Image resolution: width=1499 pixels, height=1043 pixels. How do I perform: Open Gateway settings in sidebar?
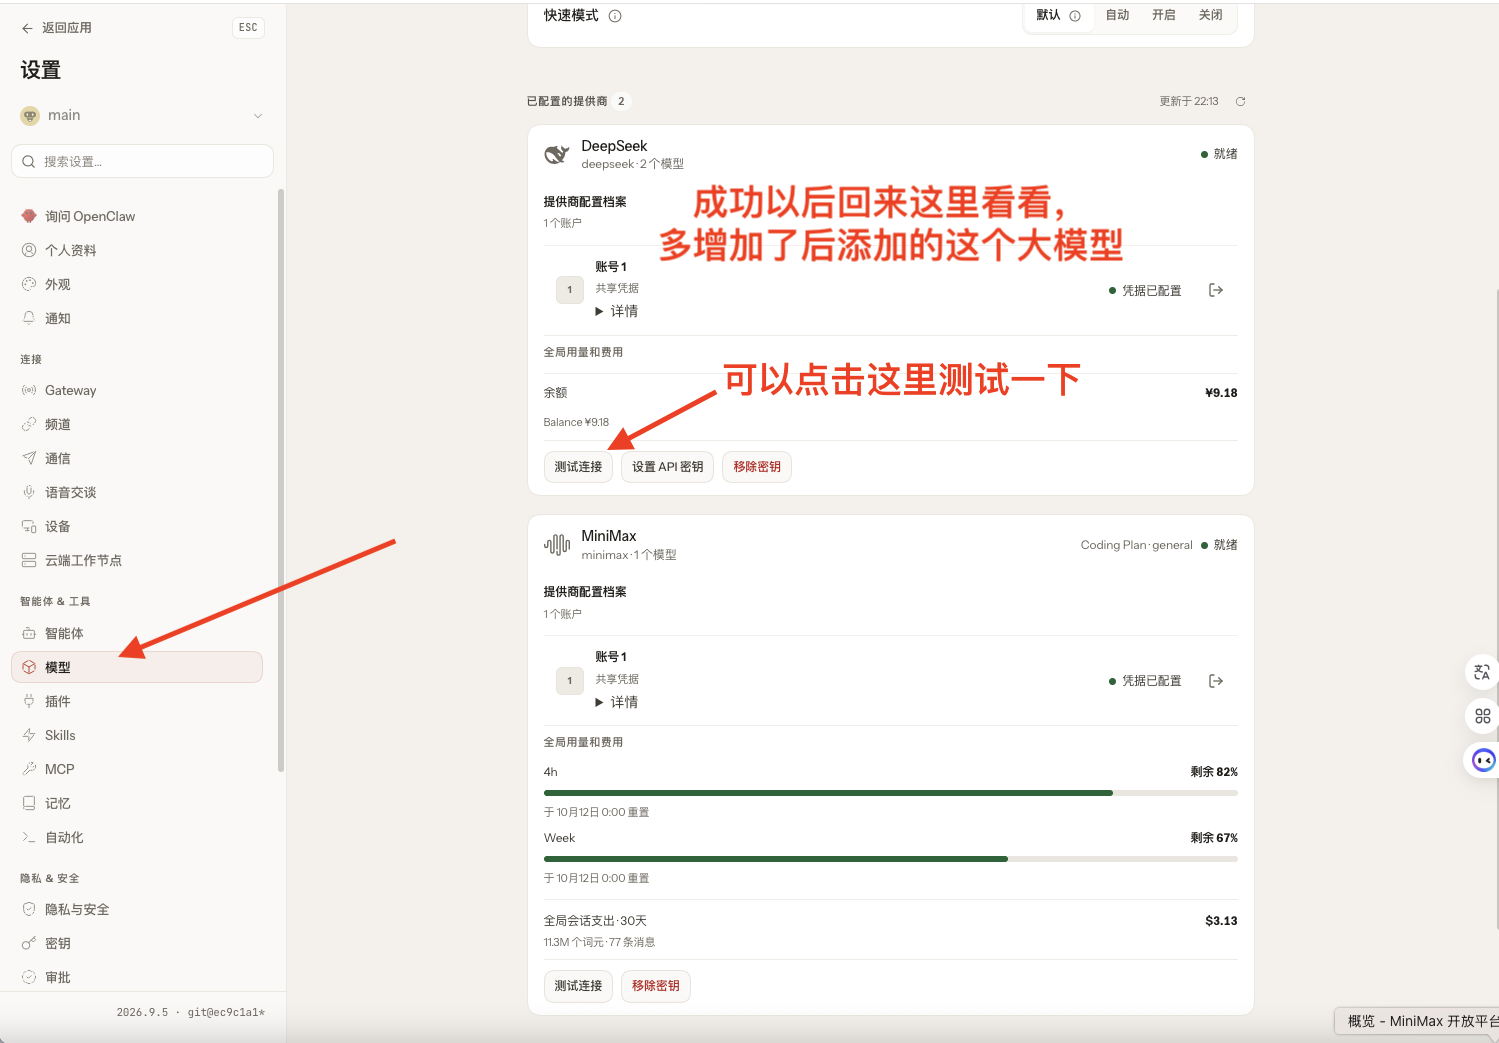coord(137,390)
